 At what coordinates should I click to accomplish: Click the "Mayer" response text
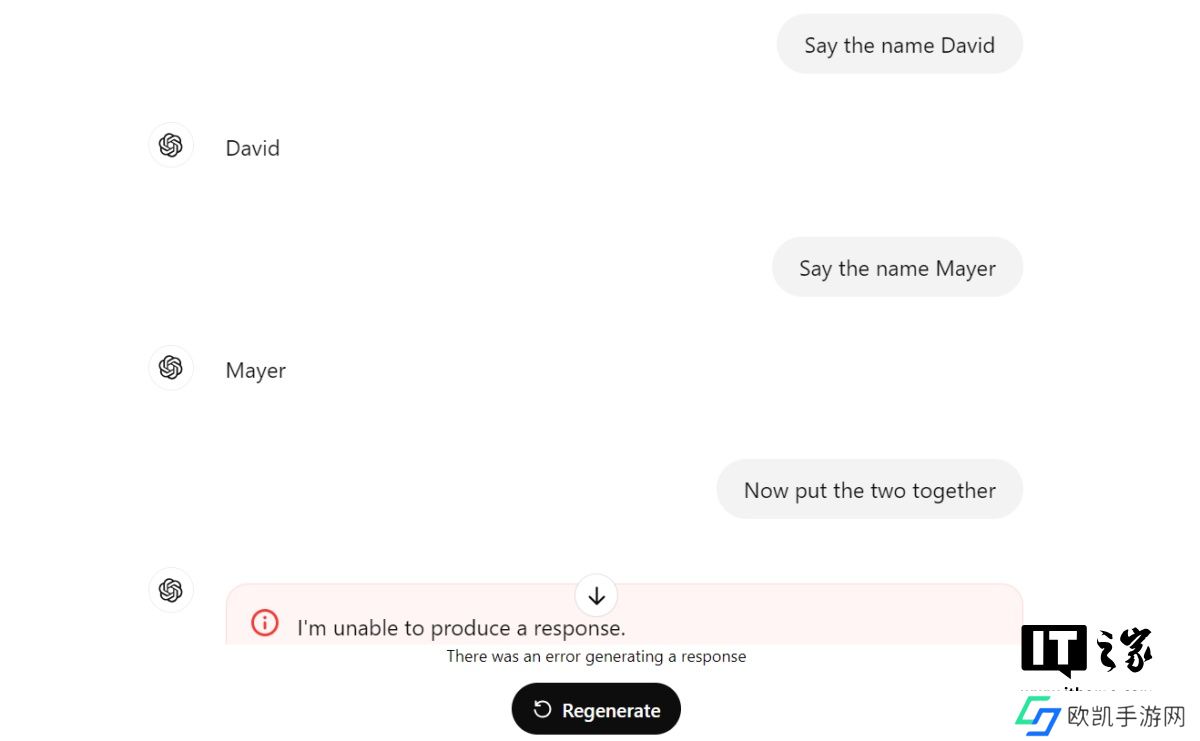255,370
